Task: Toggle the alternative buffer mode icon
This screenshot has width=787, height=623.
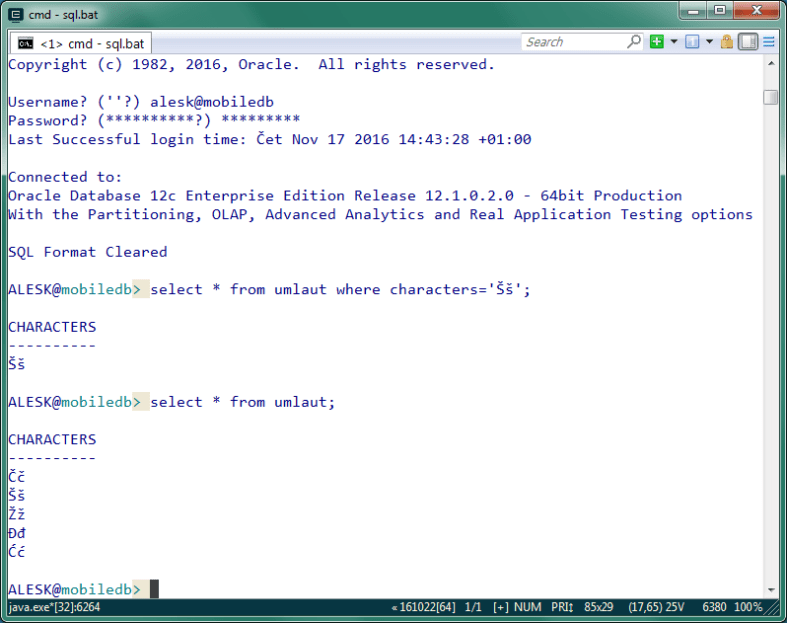Action: tap(748, 42)
